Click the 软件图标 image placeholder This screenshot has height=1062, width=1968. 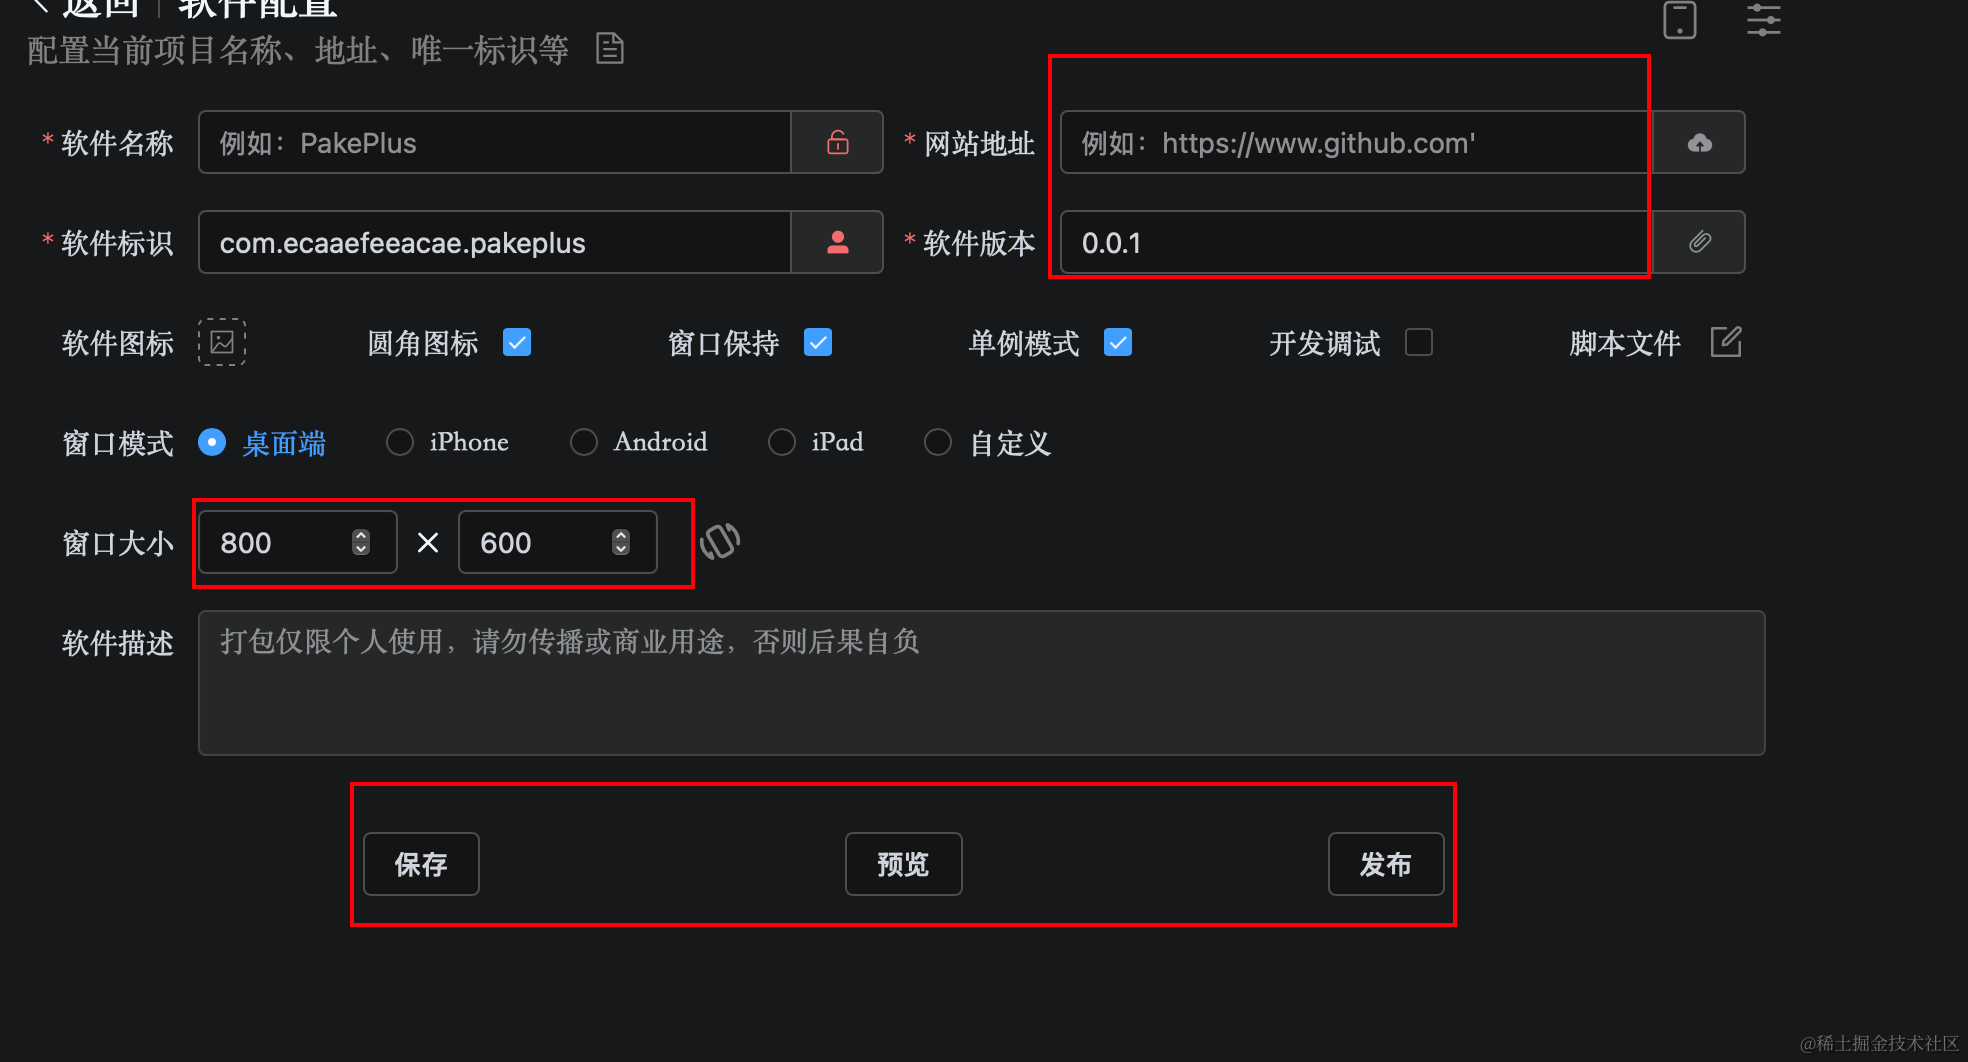222,342
